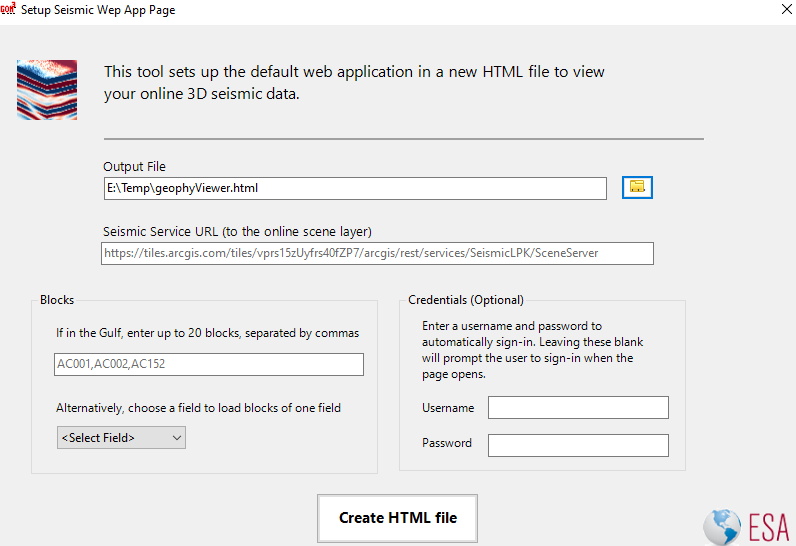Focus the Password text box

[x=577, y=445]
